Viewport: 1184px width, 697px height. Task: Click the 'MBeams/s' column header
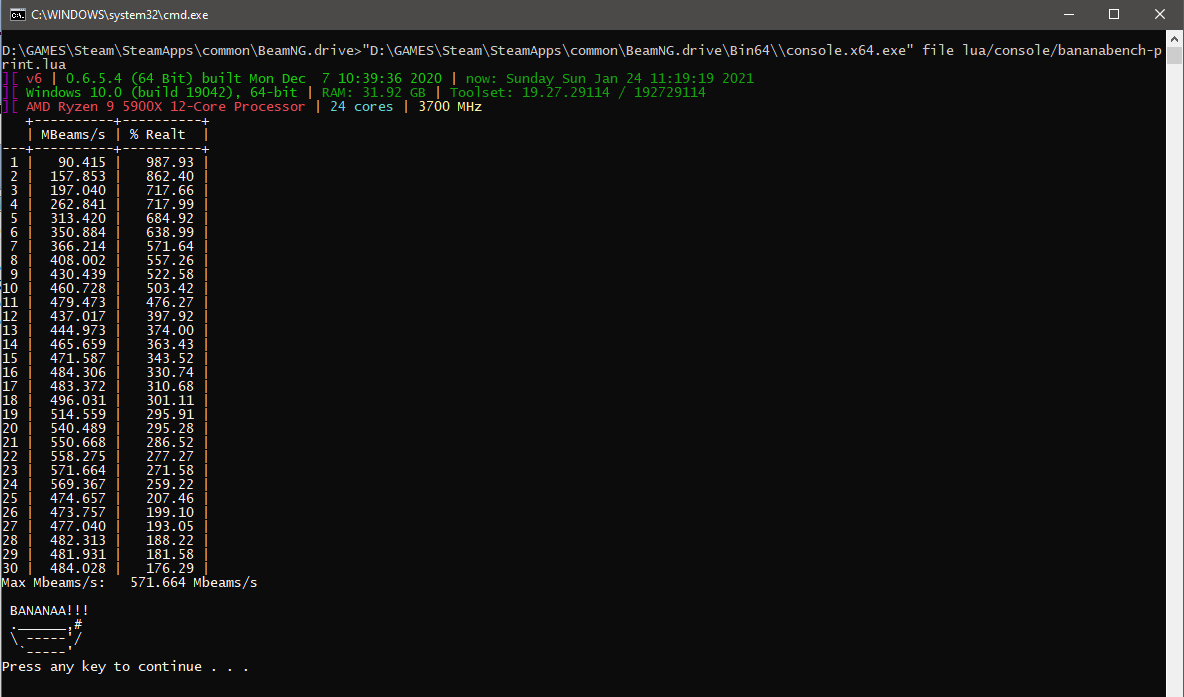pos(73,134)
